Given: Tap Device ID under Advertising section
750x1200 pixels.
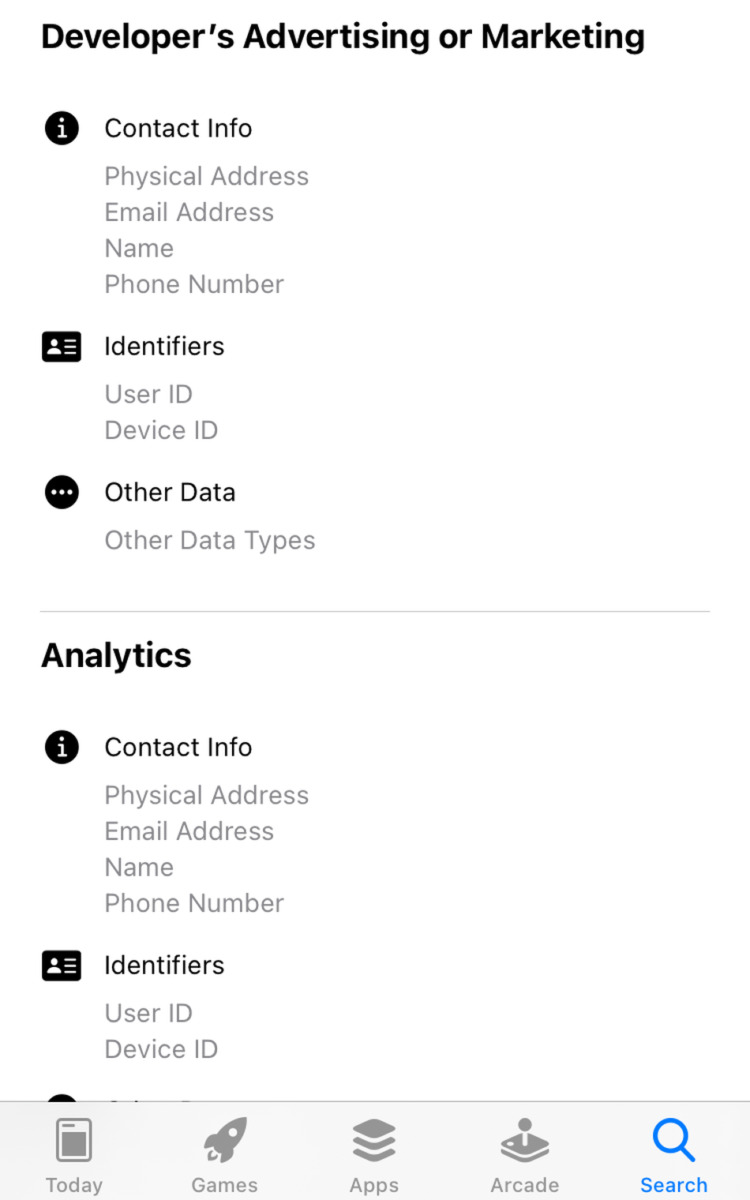Looking at the screenshot, I should 161,430.
